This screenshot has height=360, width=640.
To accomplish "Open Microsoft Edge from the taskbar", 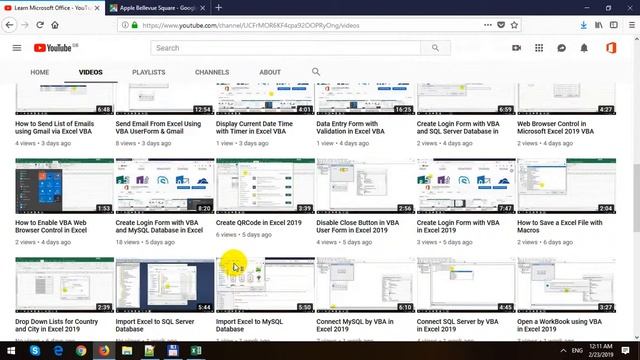I will [x=58, y=351].
